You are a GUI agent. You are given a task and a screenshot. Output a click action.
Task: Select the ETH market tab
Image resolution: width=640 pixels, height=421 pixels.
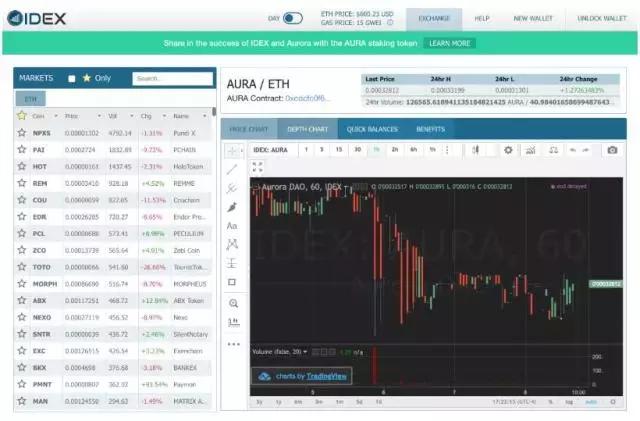click(x=31, y=99)
